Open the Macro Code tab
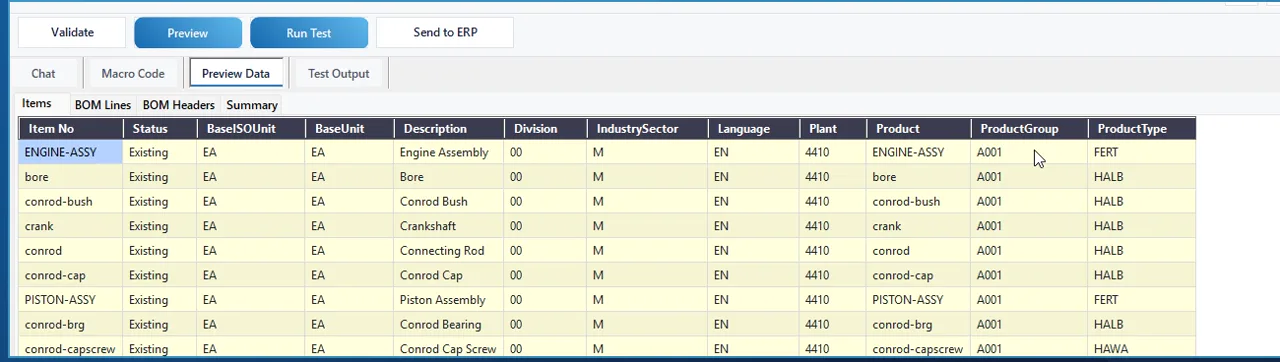The height and width of the screenshot is (362, 1280). 133,73
